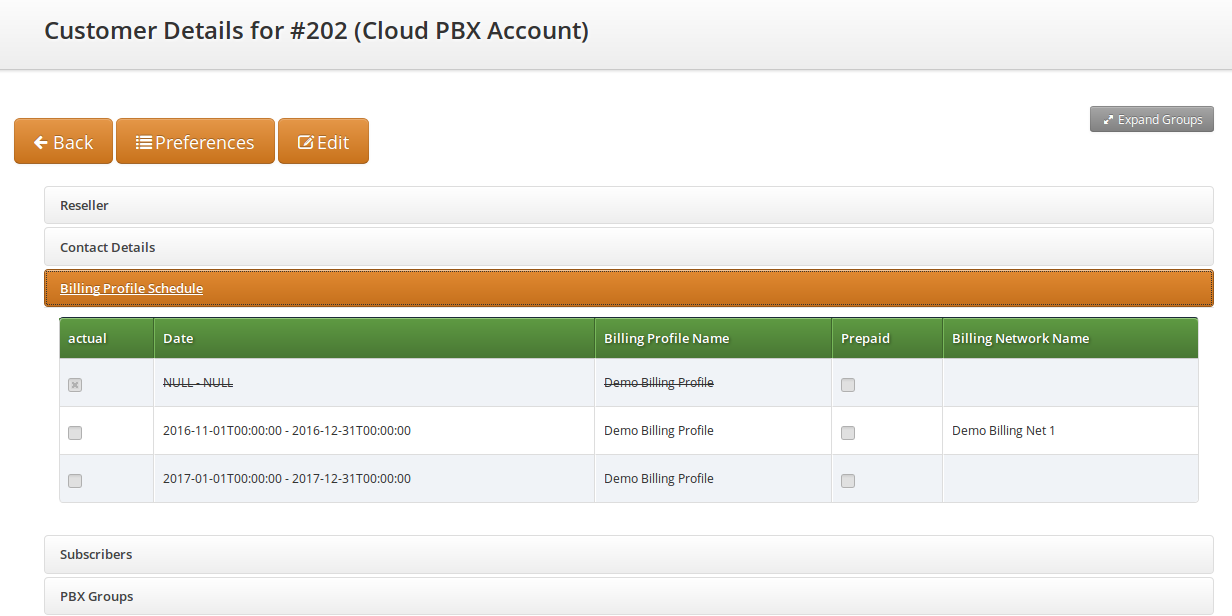Expand the PBX Groups section
The height and width of the screenshot is (616, 1232).
[x=96, y=596]
